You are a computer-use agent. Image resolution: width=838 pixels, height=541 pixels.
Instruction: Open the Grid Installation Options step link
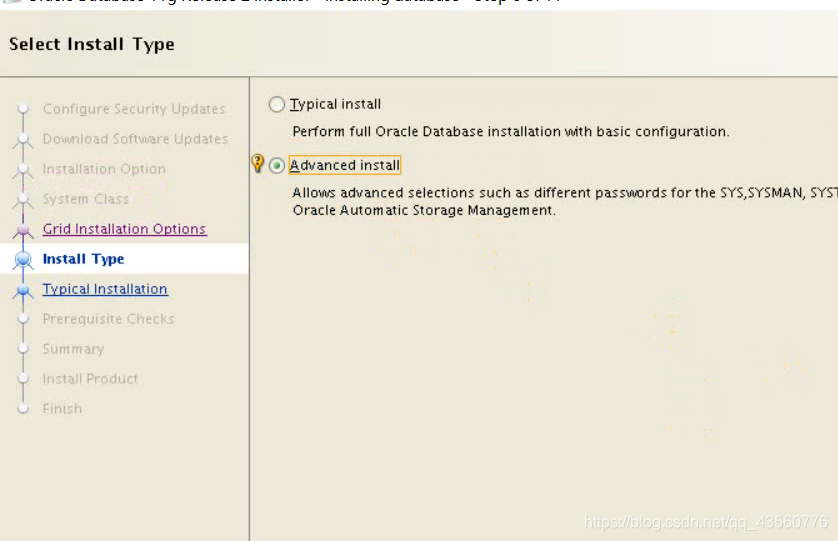click(x=125, y=229)
